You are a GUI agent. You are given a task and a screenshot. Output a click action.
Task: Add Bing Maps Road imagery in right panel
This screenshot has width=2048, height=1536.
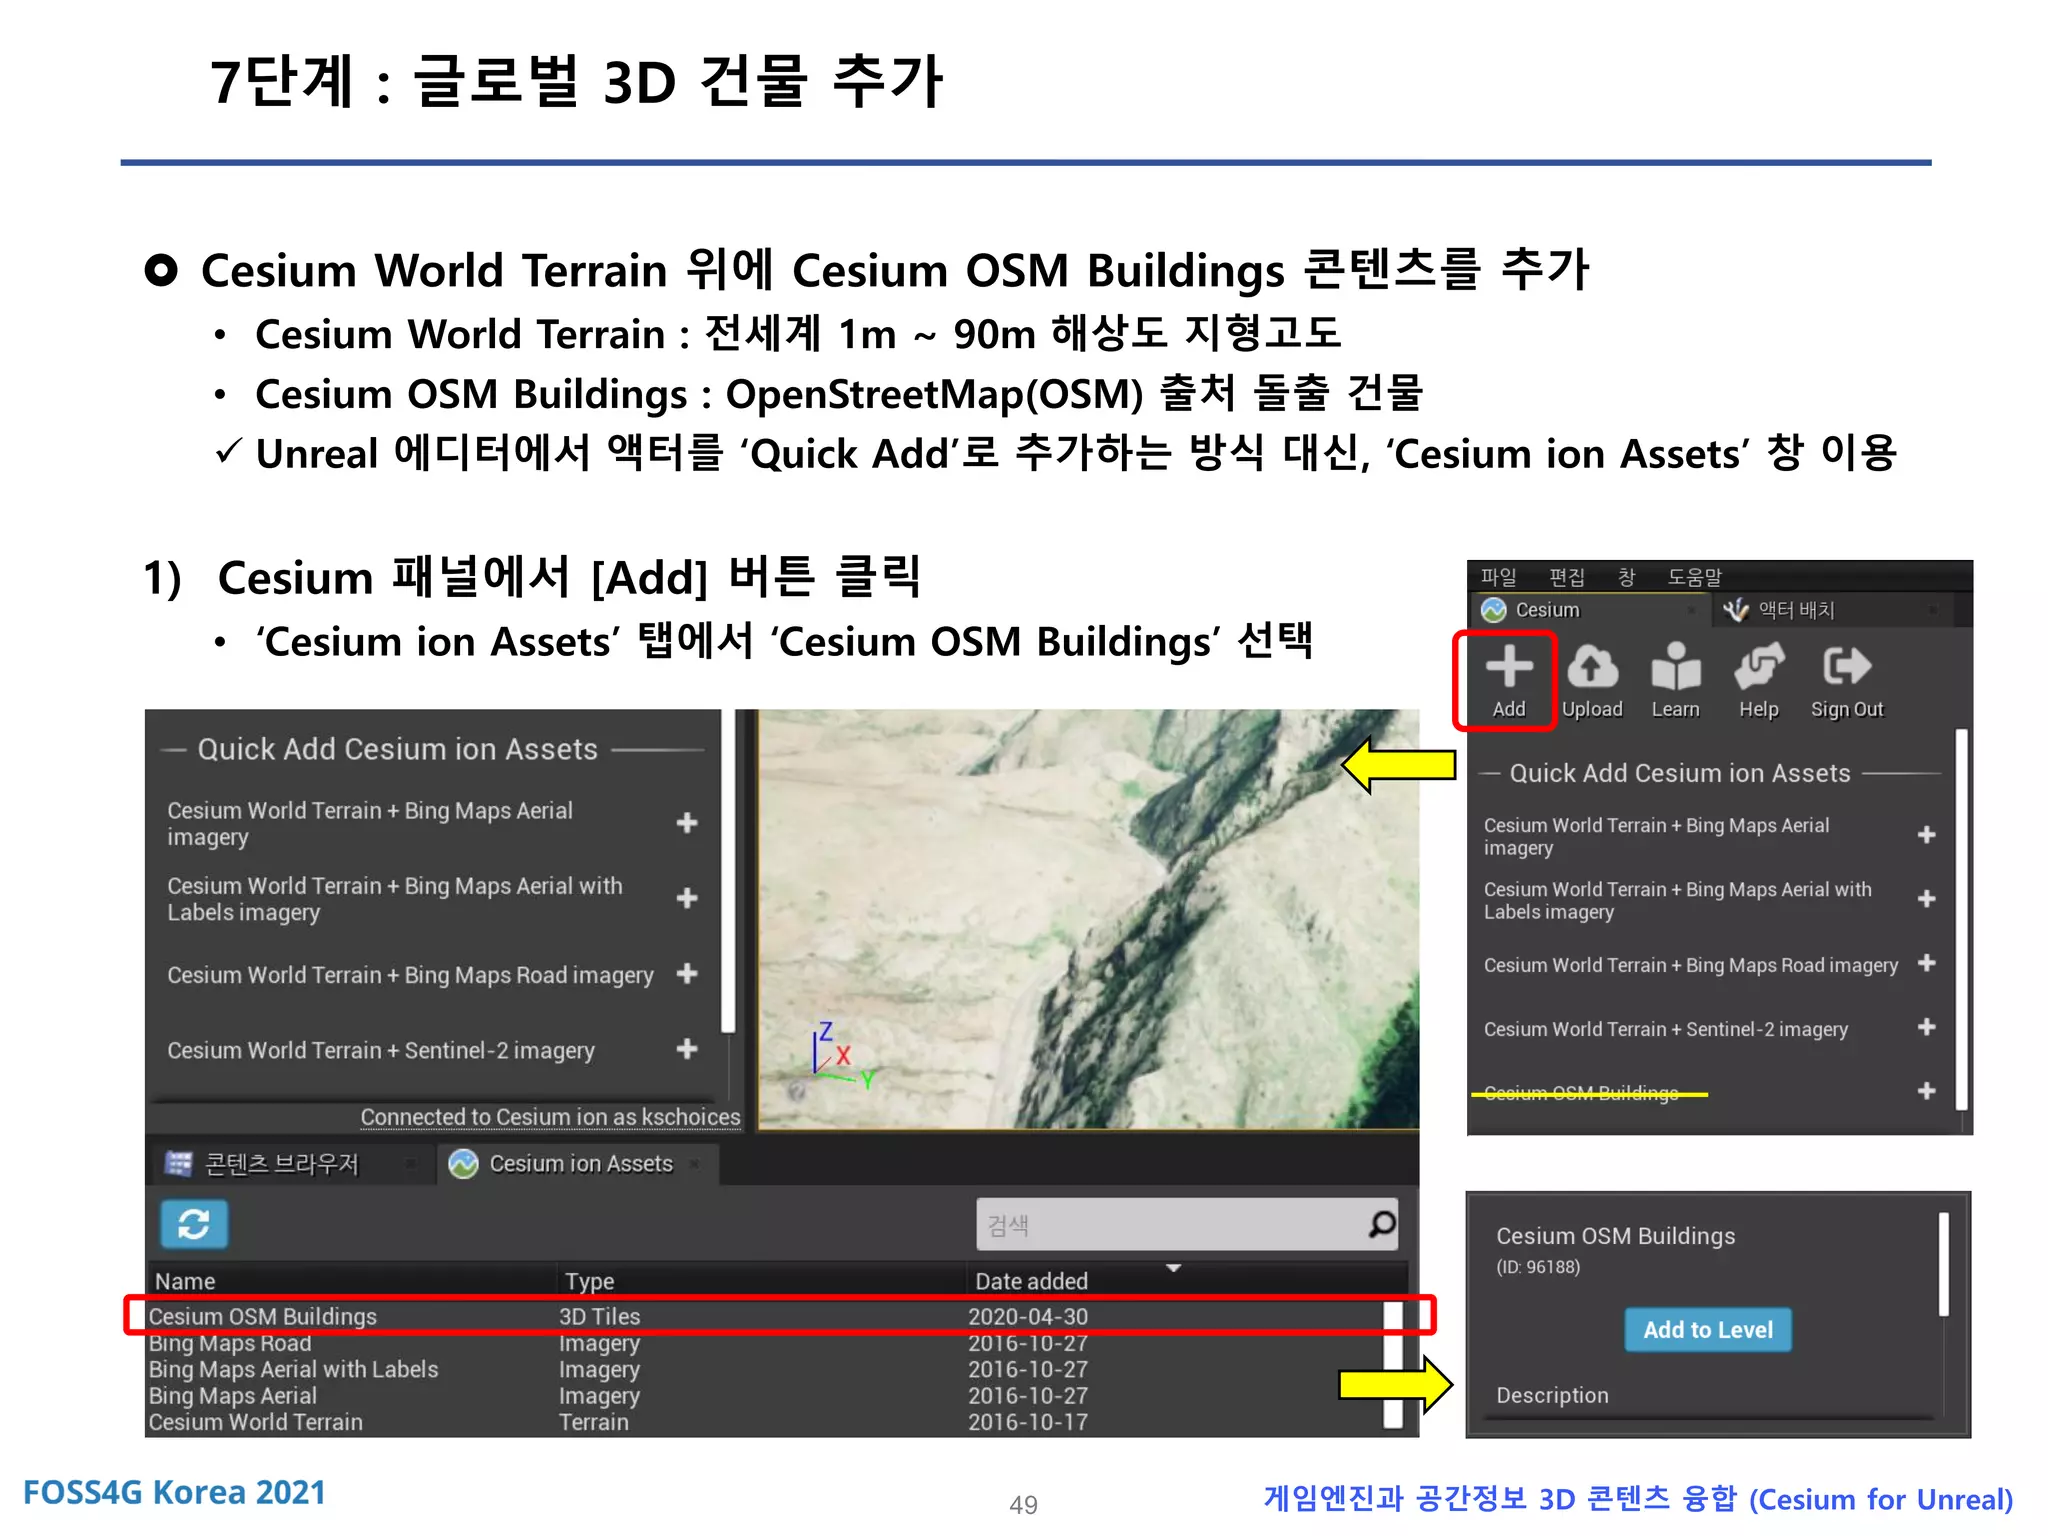click(x=1926, y=963)
